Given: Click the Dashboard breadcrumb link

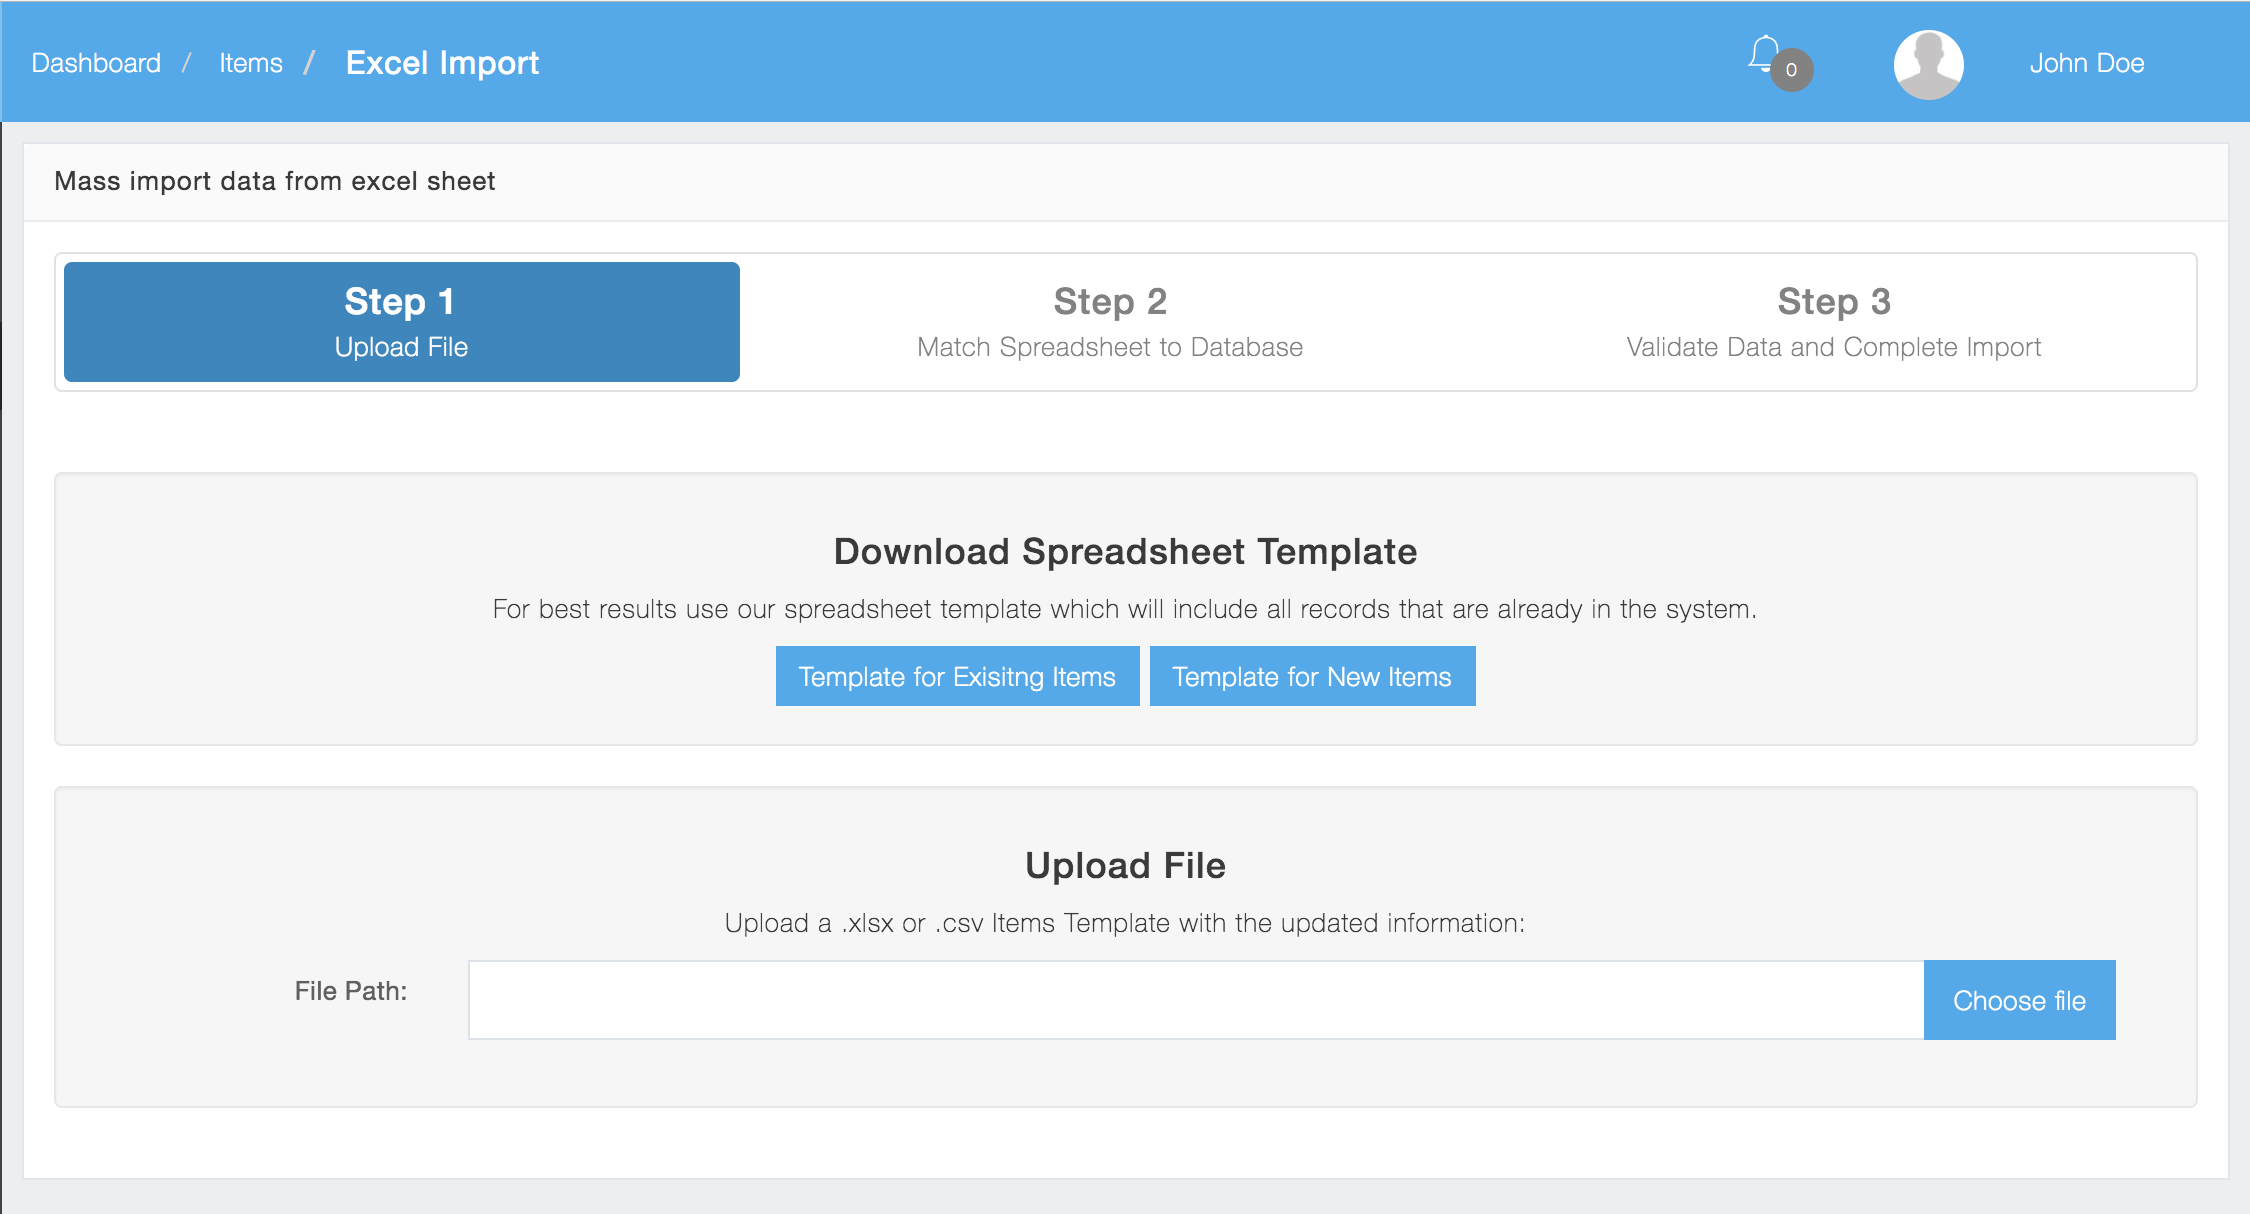Looking at the screenshot, I should coord(96,61).
